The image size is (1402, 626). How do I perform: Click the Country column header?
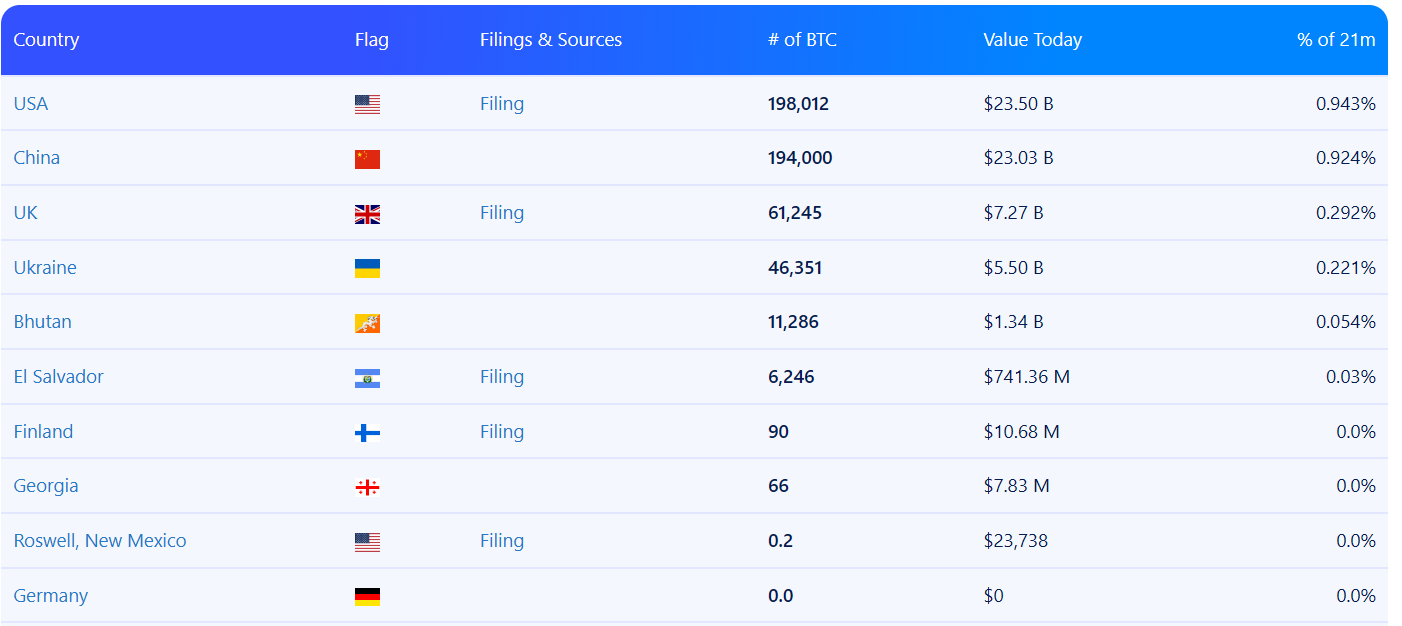tap(46, 40)
